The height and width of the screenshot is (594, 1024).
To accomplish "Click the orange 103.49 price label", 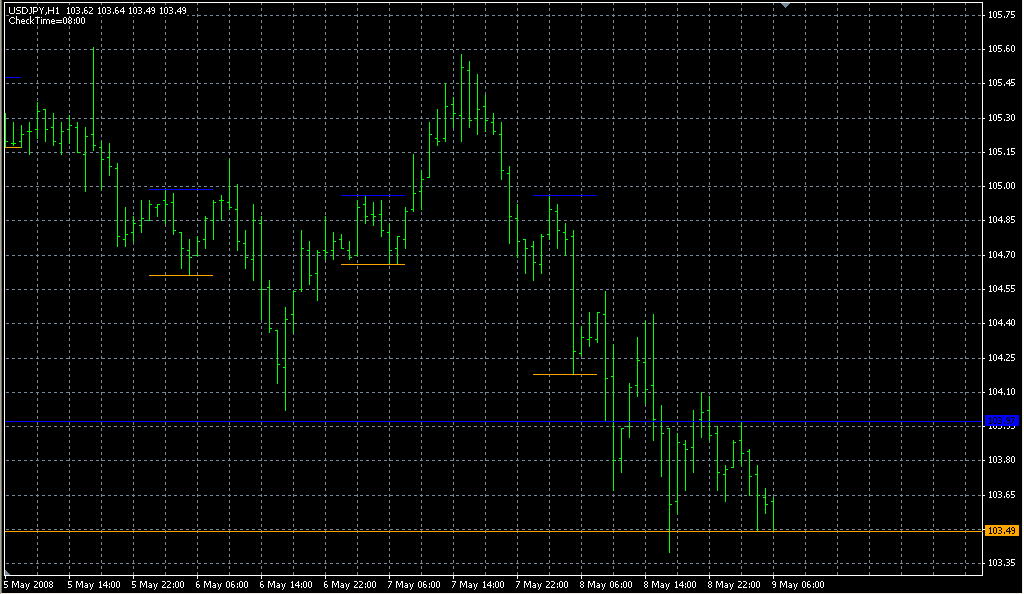I will [1001, 531].
